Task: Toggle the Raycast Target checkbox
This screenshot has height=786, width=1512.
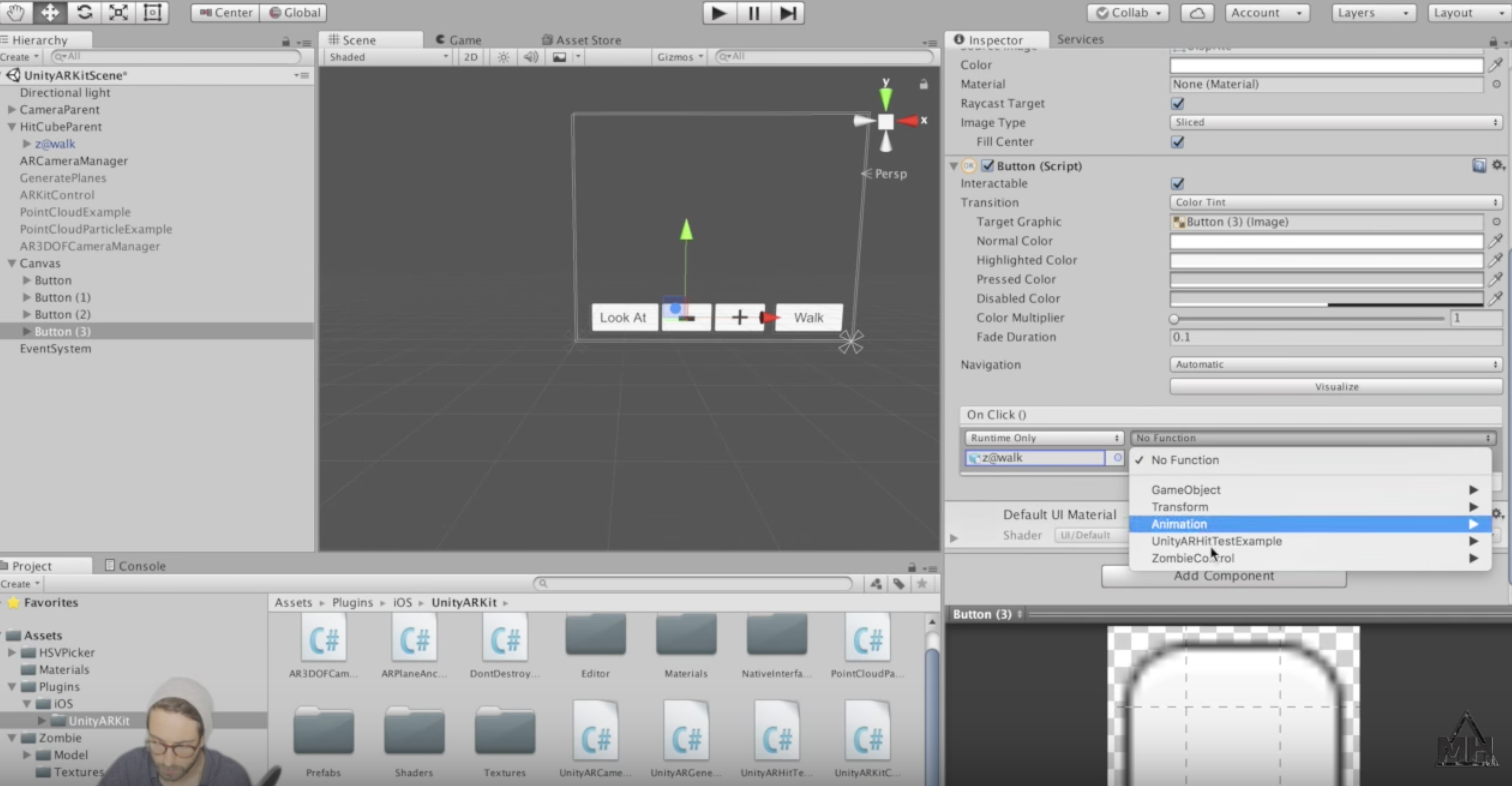Action: [x=1177, y=103]
